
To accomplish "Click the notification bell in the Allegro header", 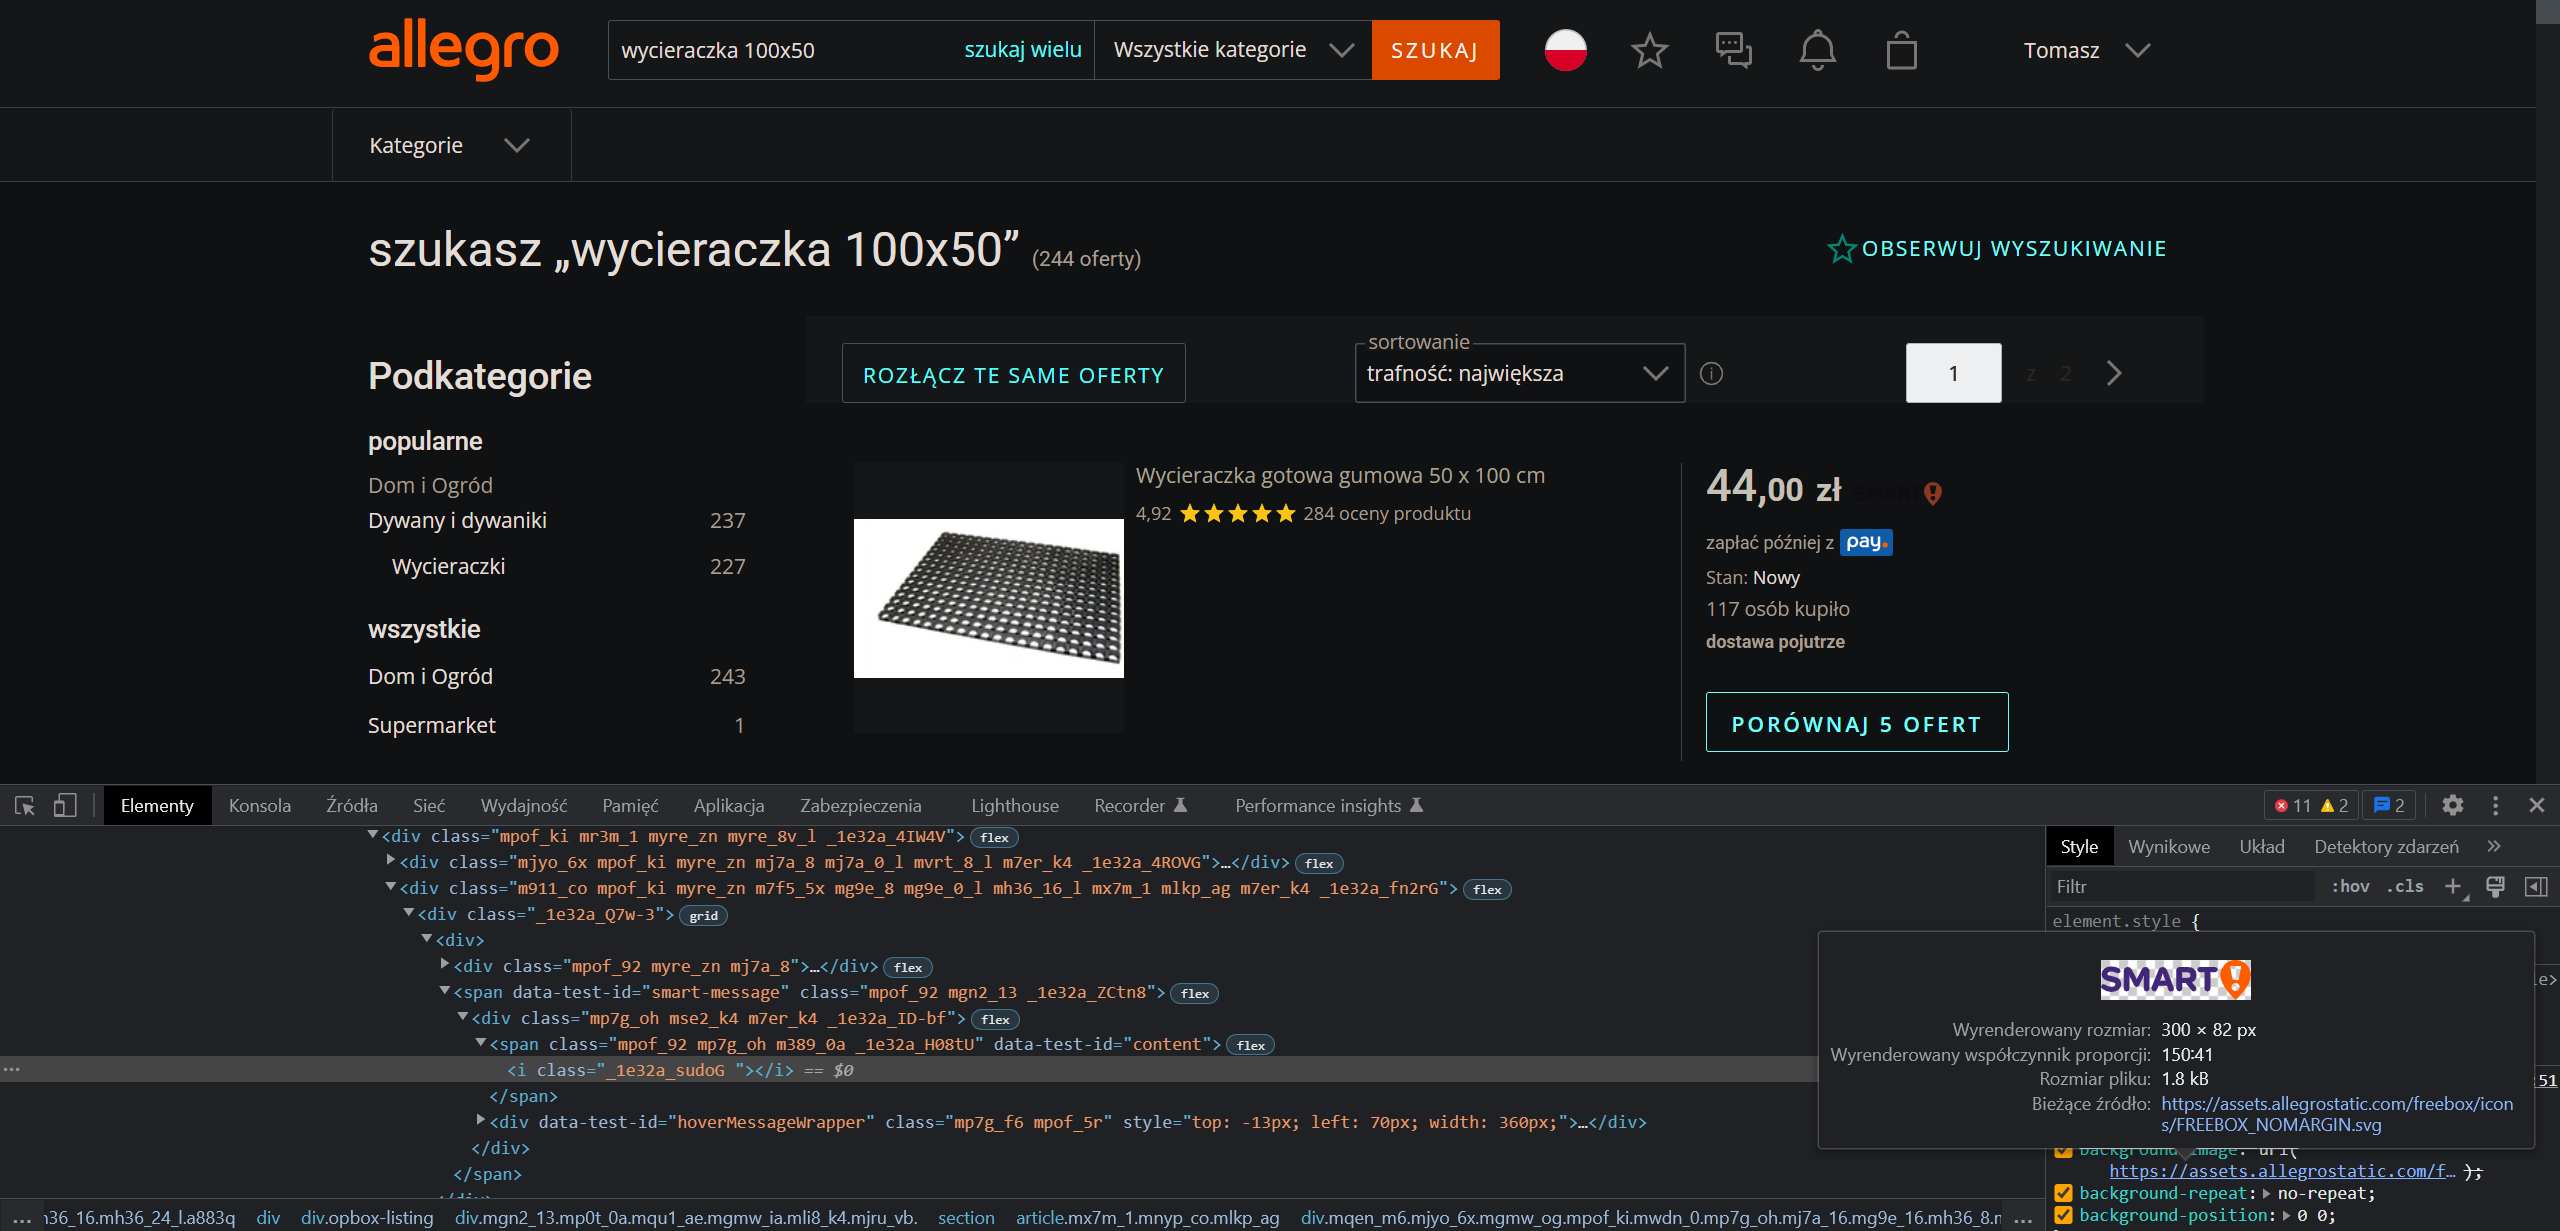I will click(1818, 50).
